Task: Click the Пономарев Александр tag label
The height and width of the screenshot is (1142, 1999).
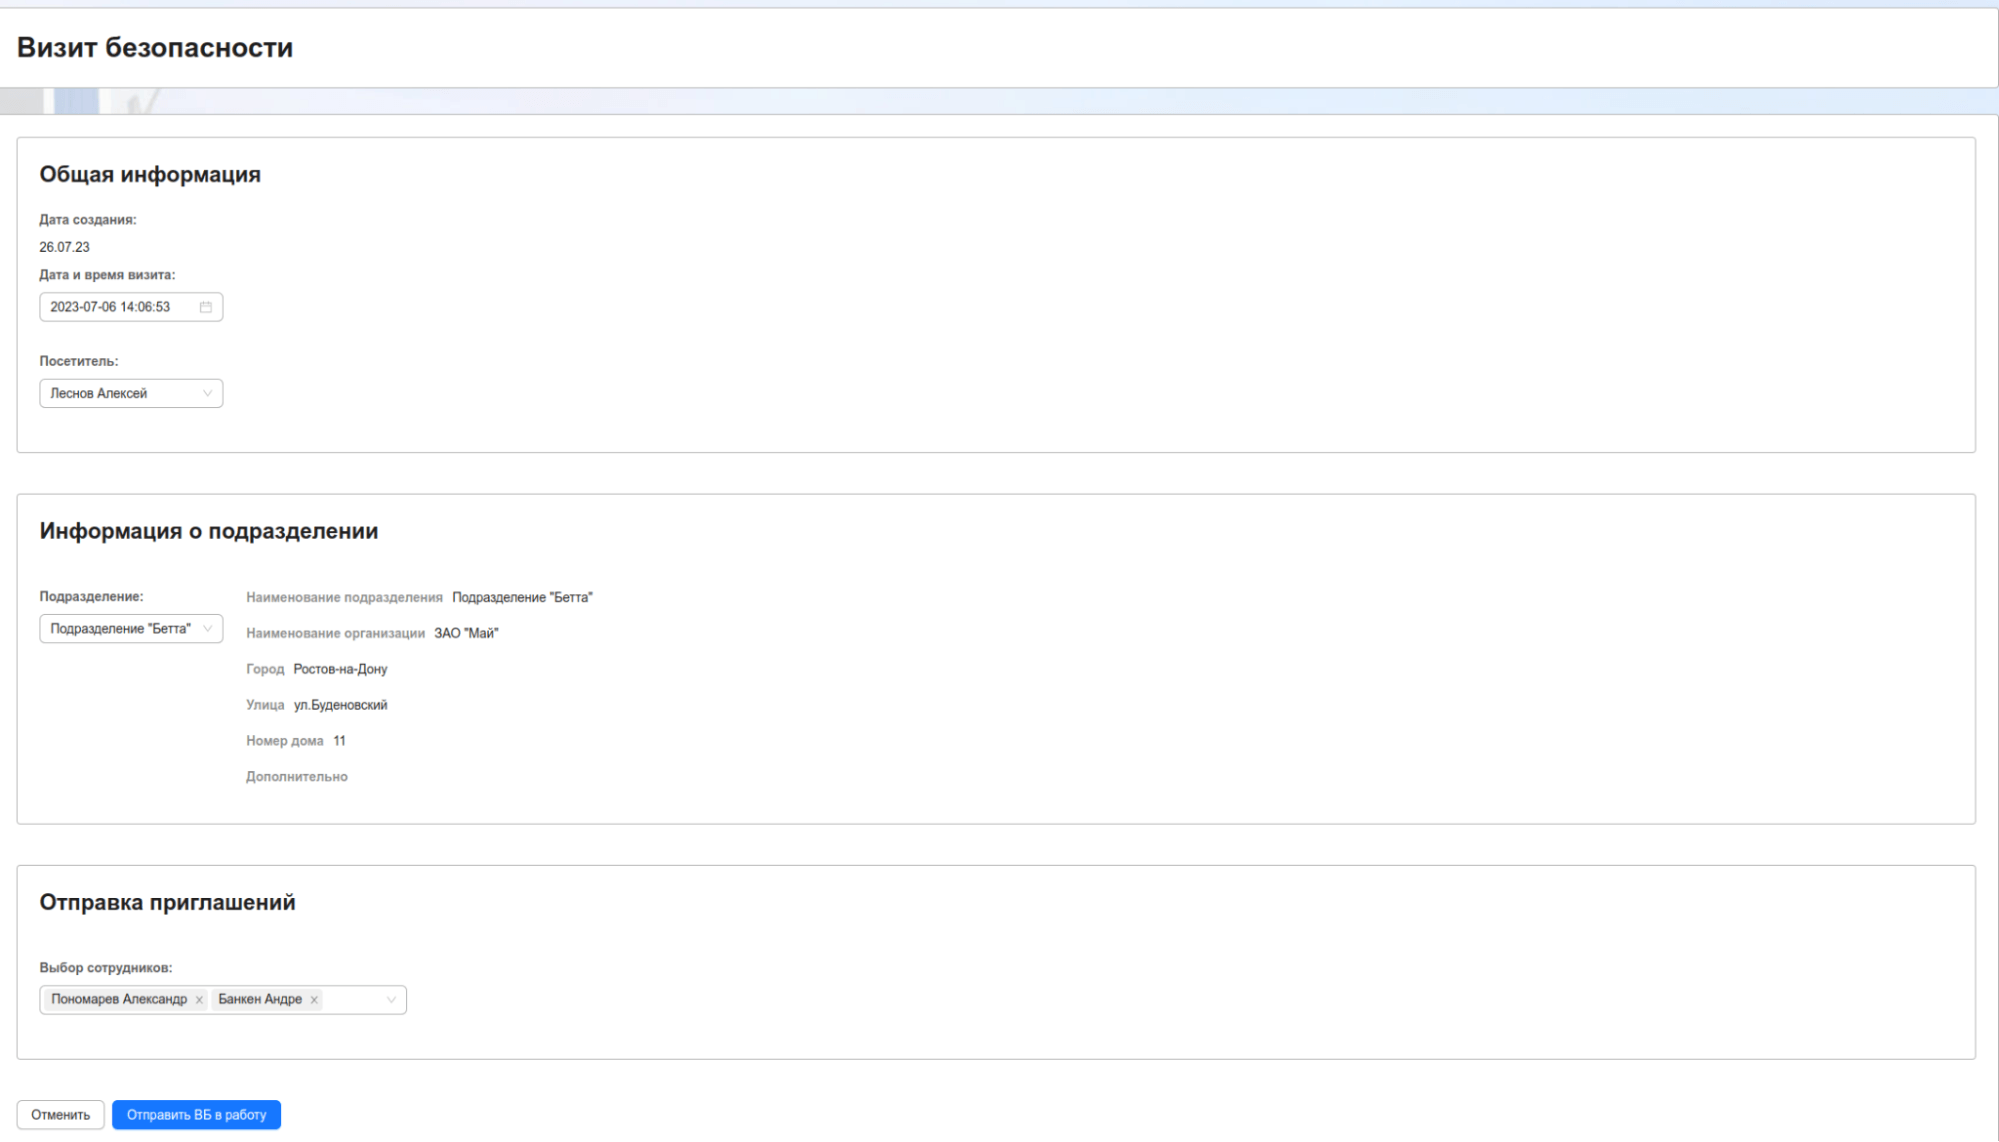Action: pos(119,999)
